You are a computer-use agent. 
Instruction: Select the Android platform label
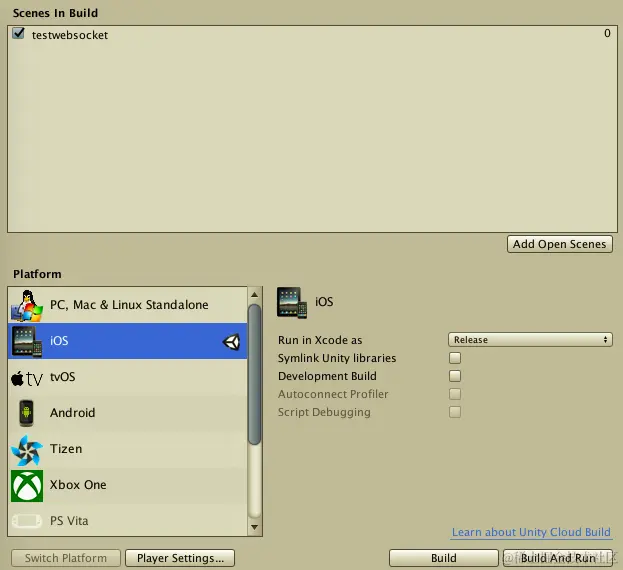coord(73,413)
